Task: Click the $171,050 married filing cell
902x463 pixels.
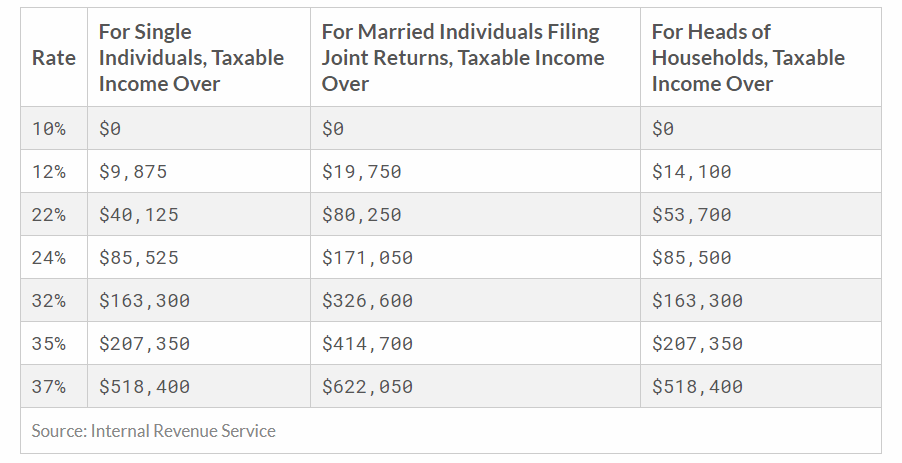Action: click(367, 257)
